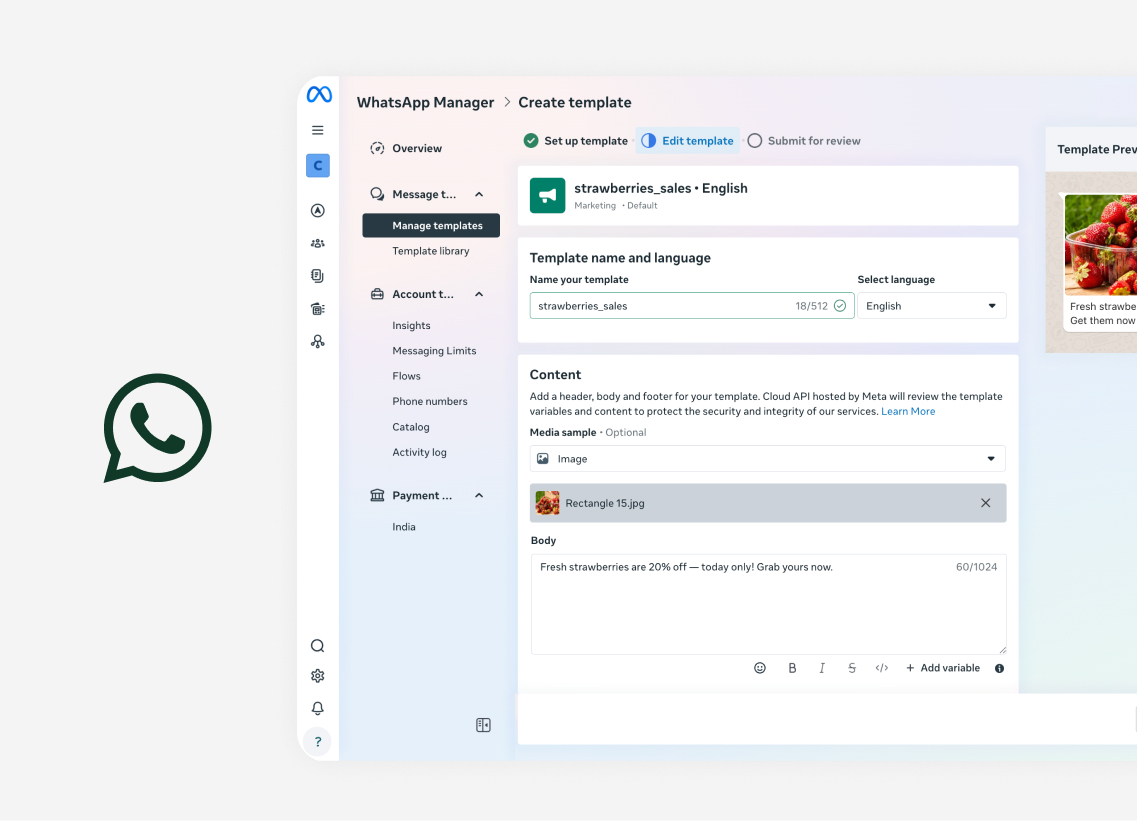Toggle the sidebar collapse panel icon
The image size is (1137, 821).
(483, 725)
